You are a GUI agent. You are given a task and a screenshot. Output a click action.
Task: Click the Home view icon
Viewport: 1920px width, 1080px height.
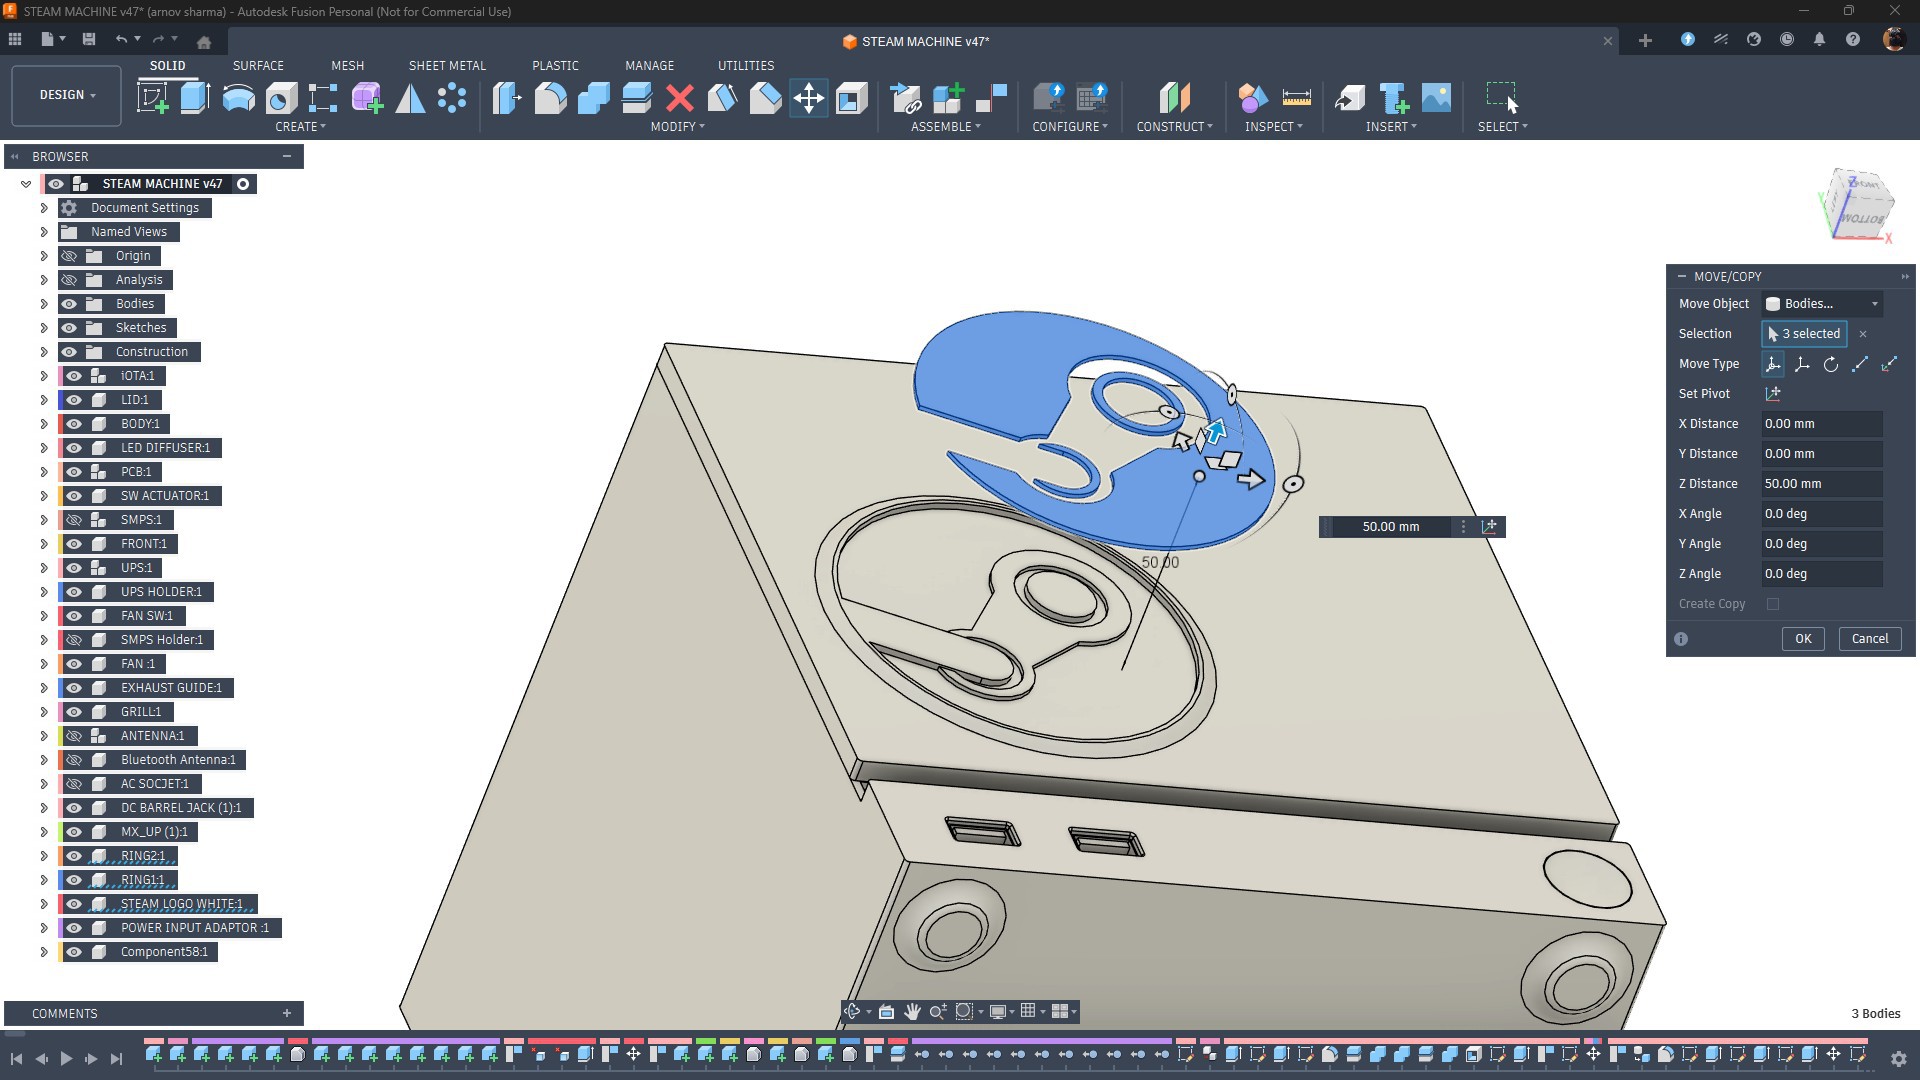click(x=204, y=41)
